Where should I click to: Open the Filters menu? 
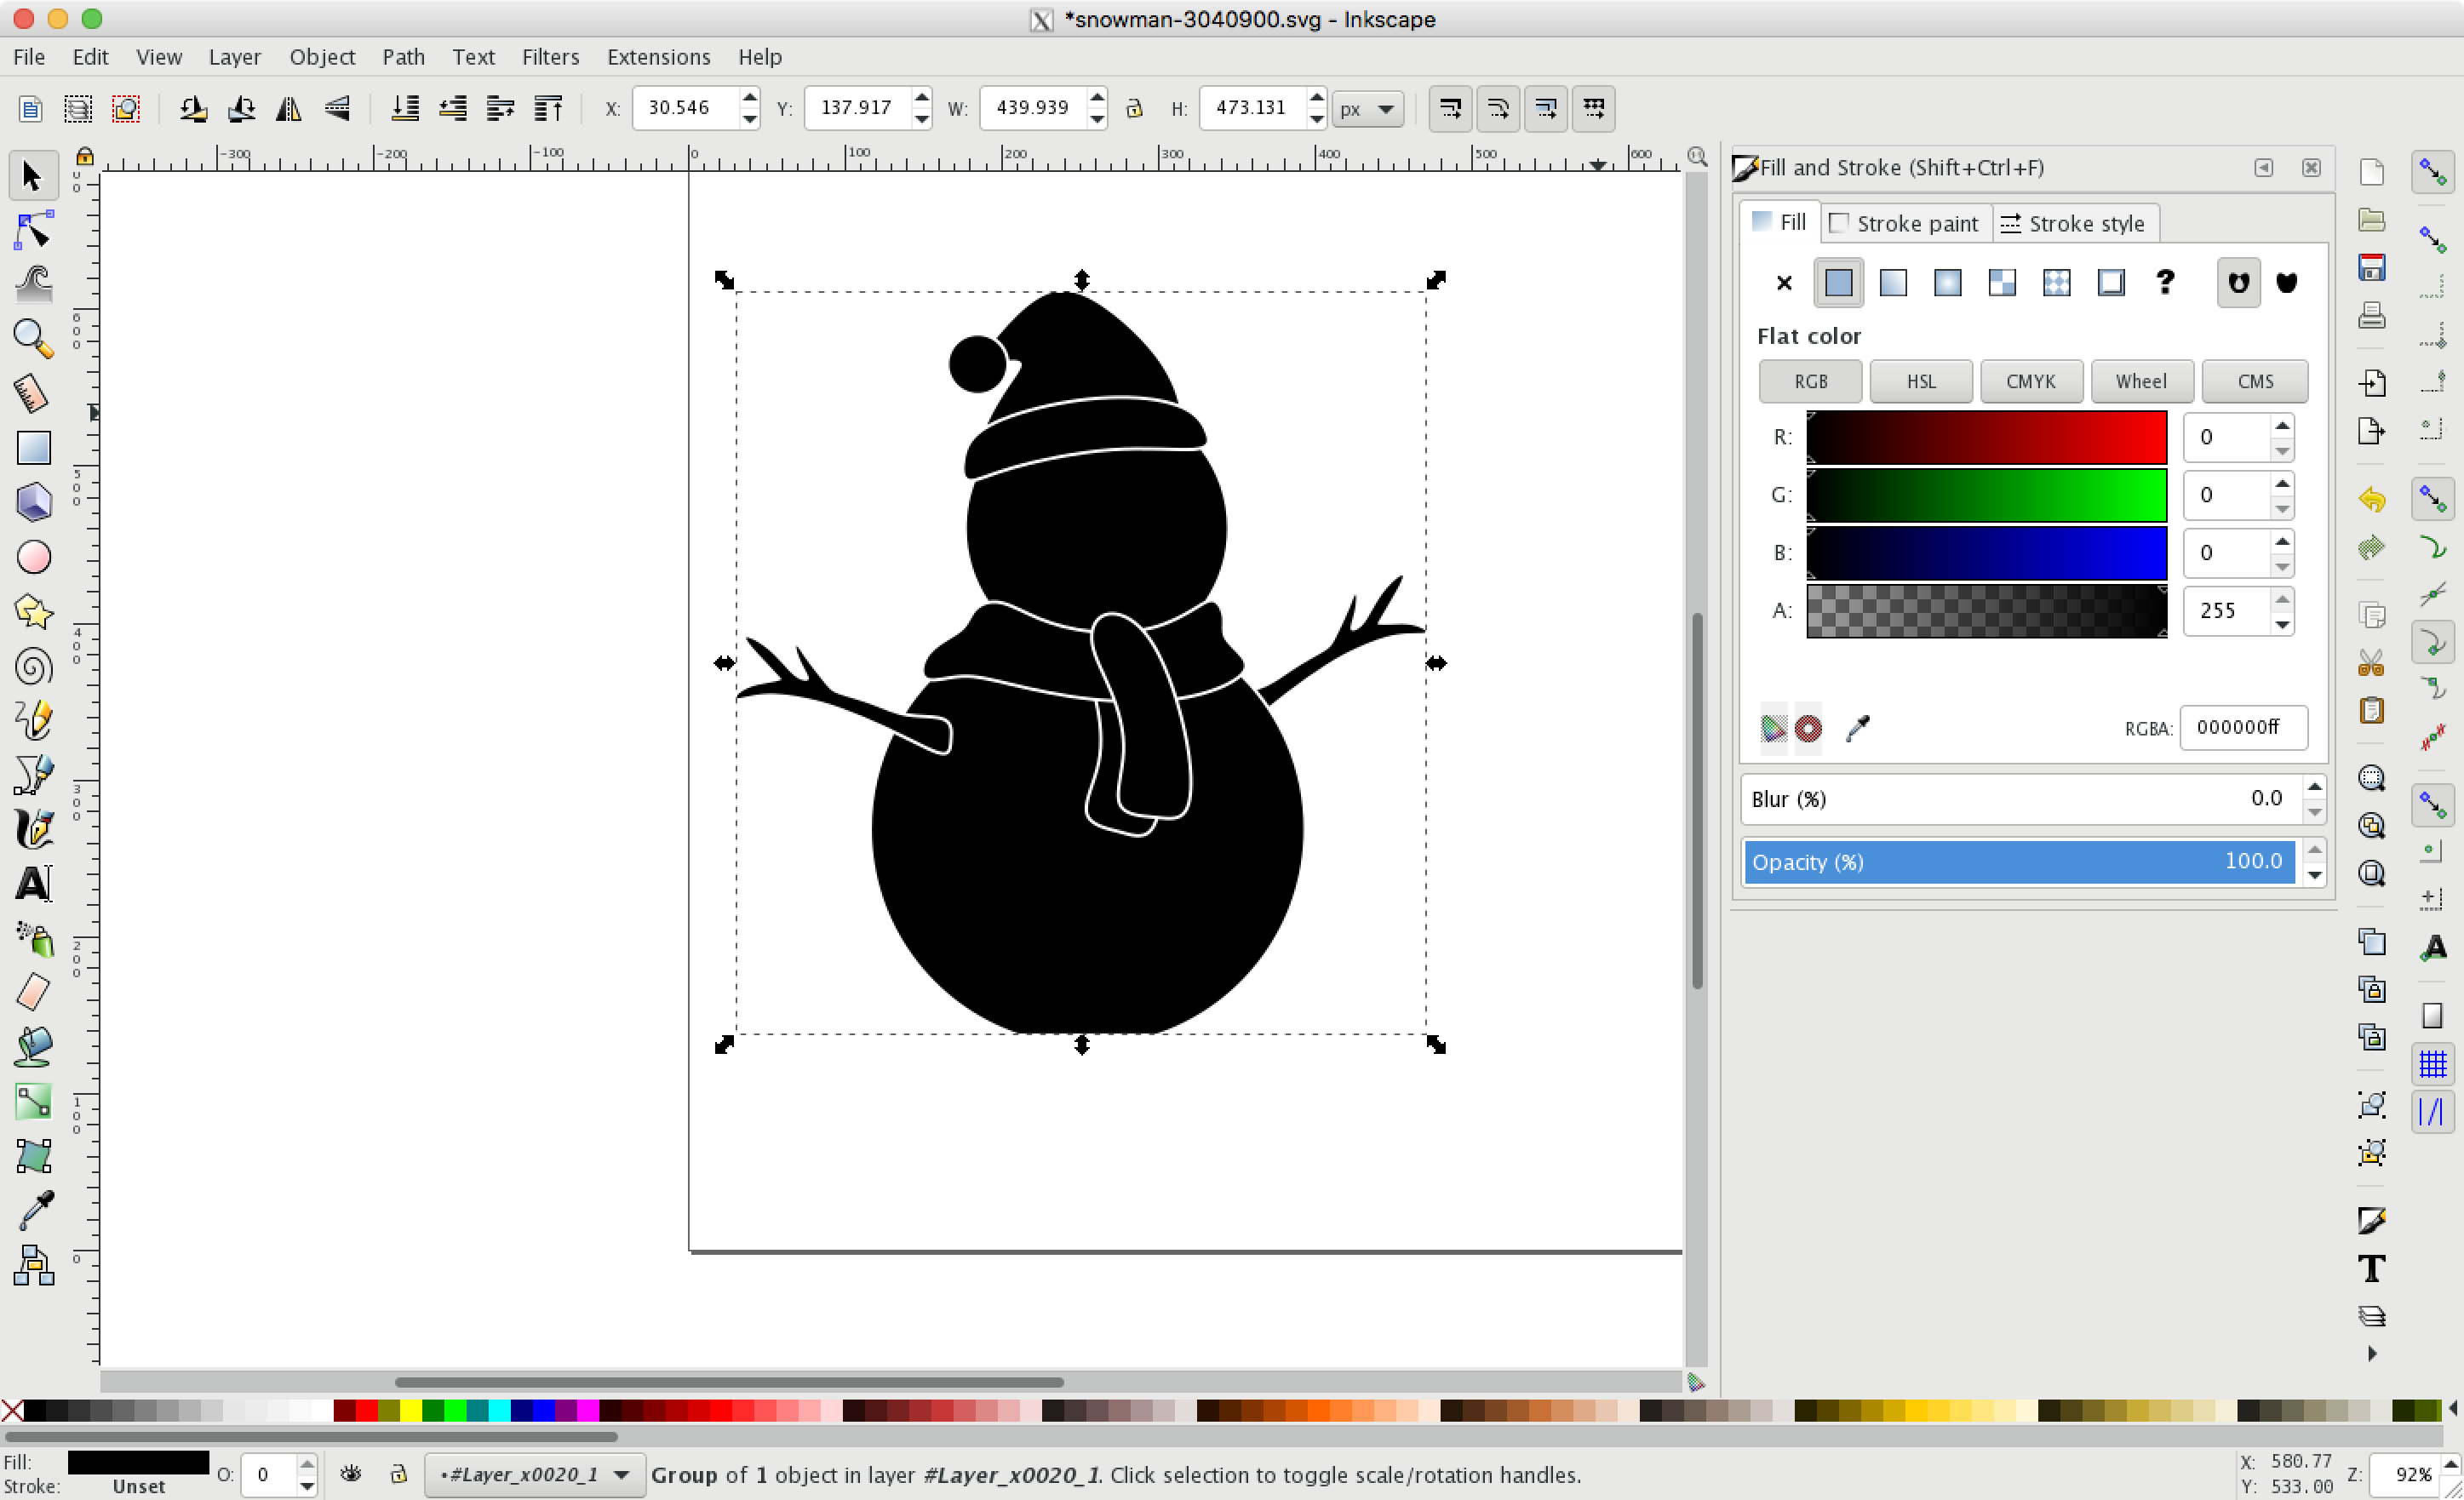coord(549,56)
